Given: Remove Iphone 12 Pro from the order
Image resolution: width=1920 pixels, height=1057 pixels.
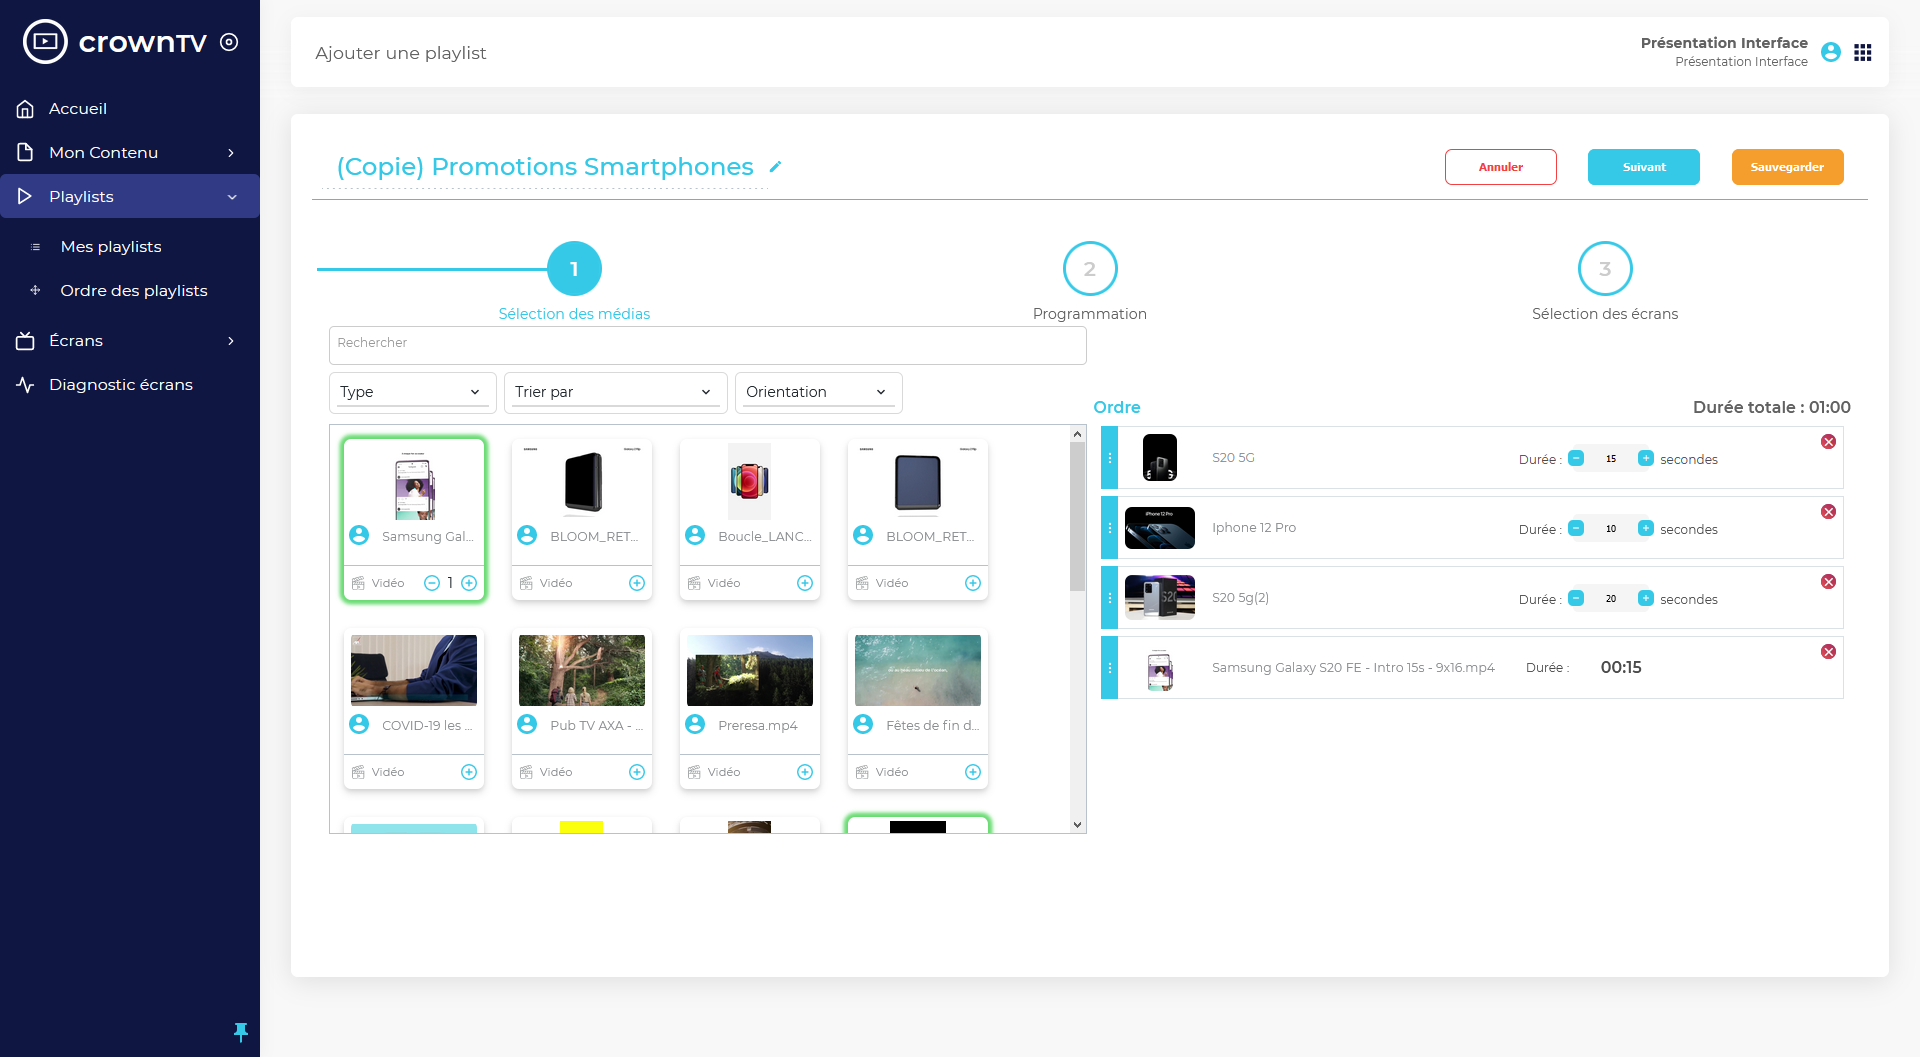Looking at the screenshot, I should pyautogui.click(x=1828, y=512).
